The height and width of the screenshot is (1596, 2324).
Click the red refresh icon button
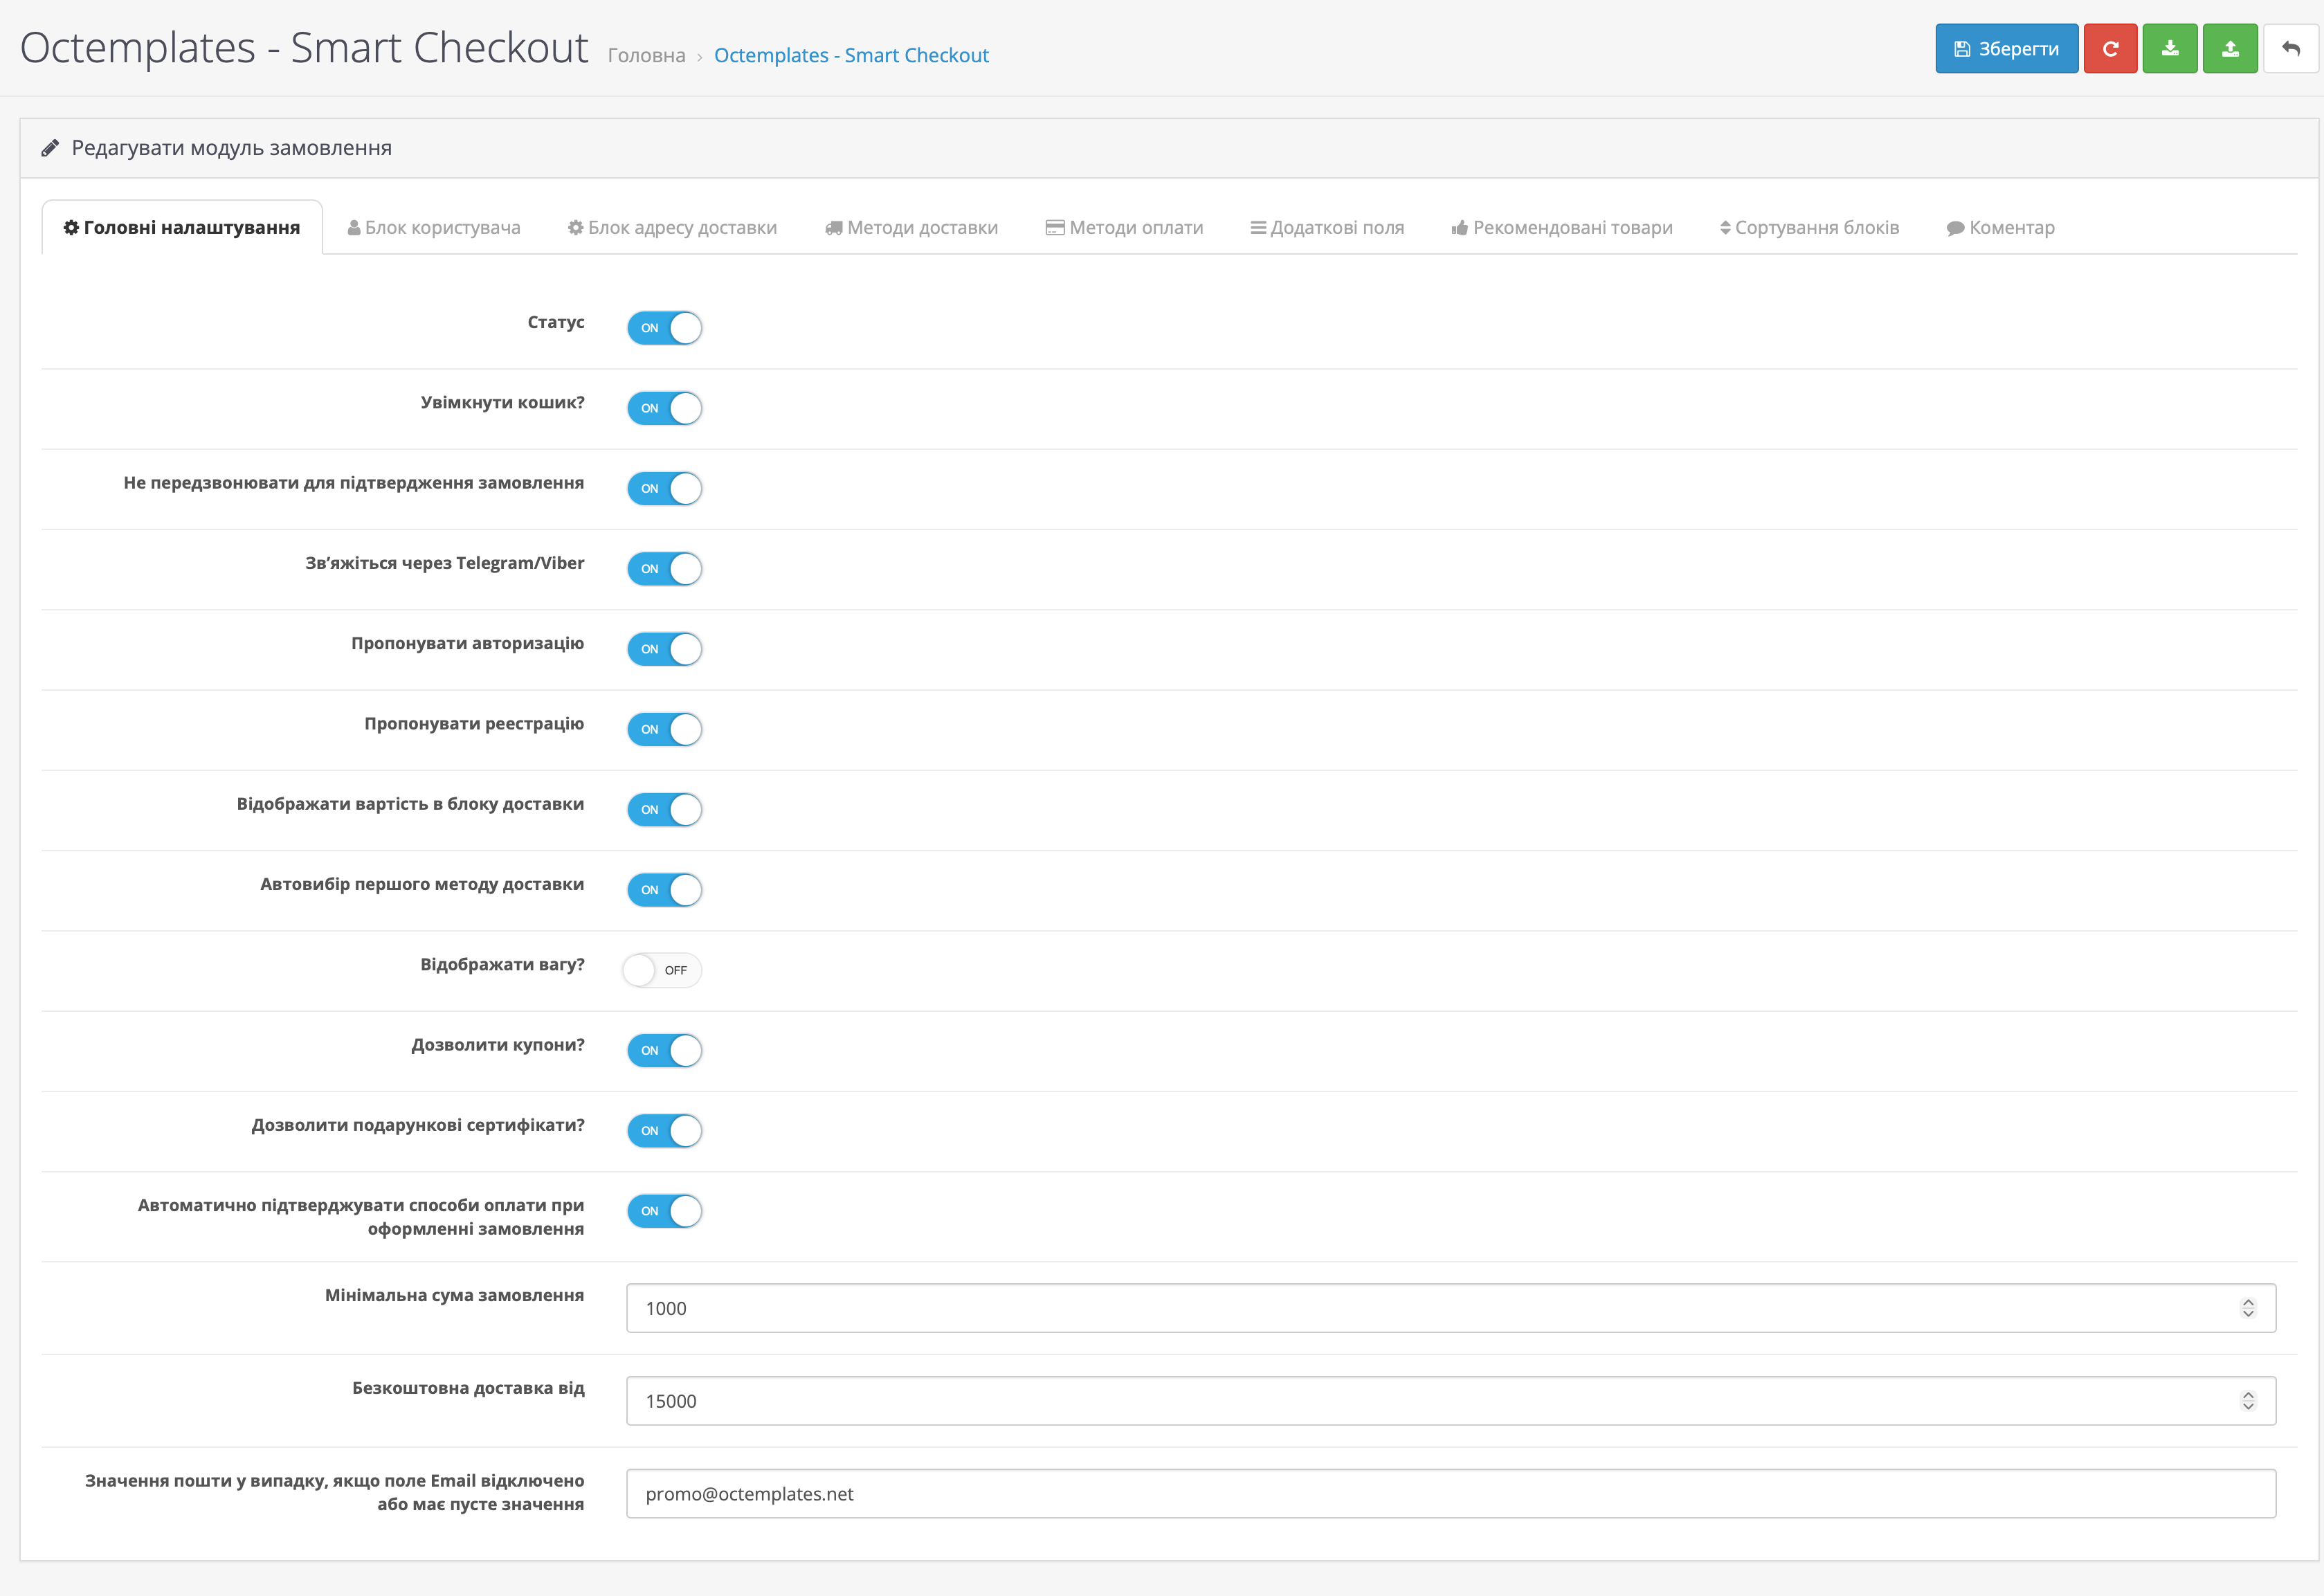coord(2110,49)
